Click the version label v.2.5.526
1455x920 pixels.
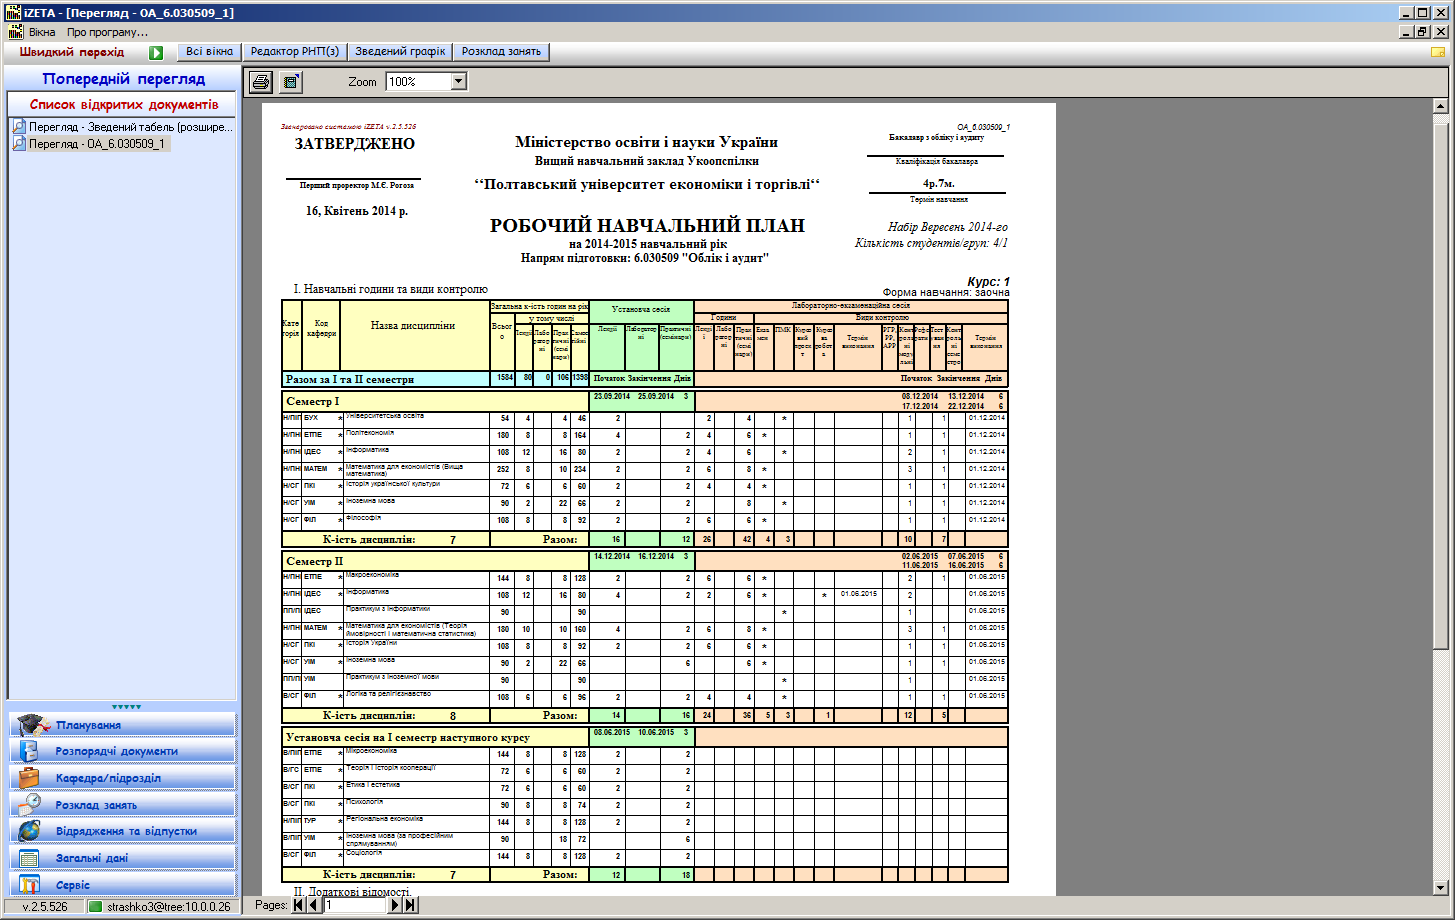(x=45, y=906)
